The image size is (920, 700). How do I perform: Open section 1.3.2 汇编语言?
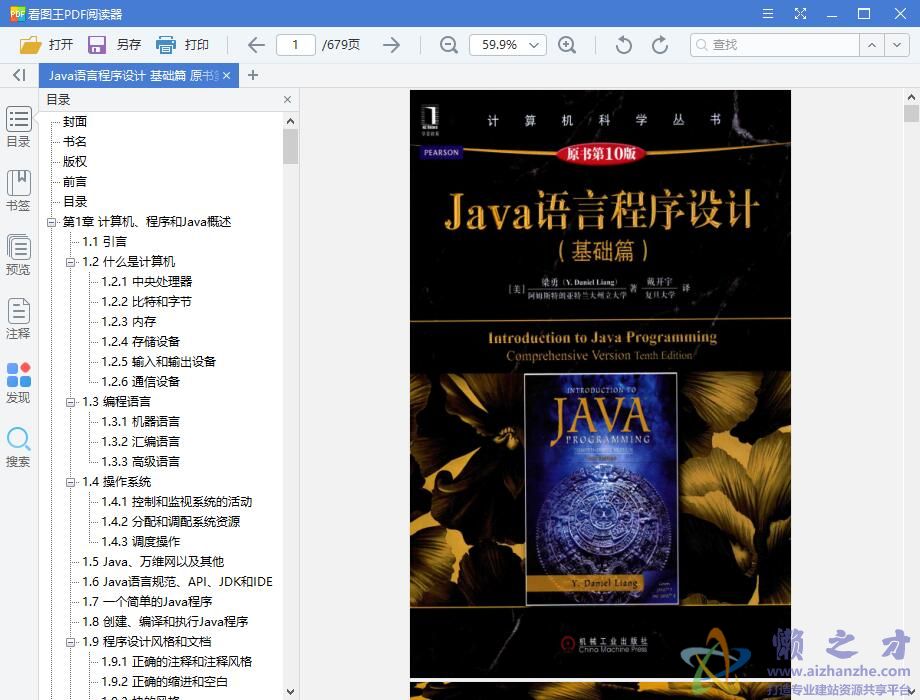[x=140, y=441]
